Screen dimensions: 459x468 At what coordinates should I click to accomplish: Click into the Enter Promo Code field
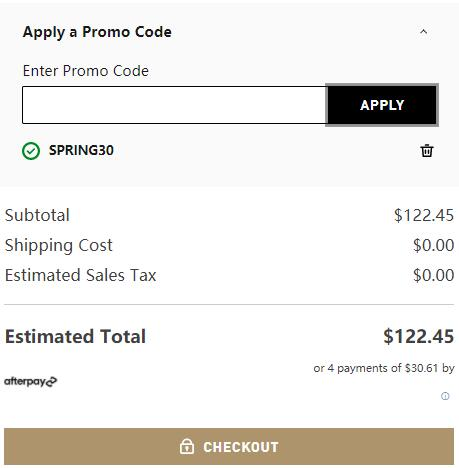pyautogui.click(x=174, y=105)
